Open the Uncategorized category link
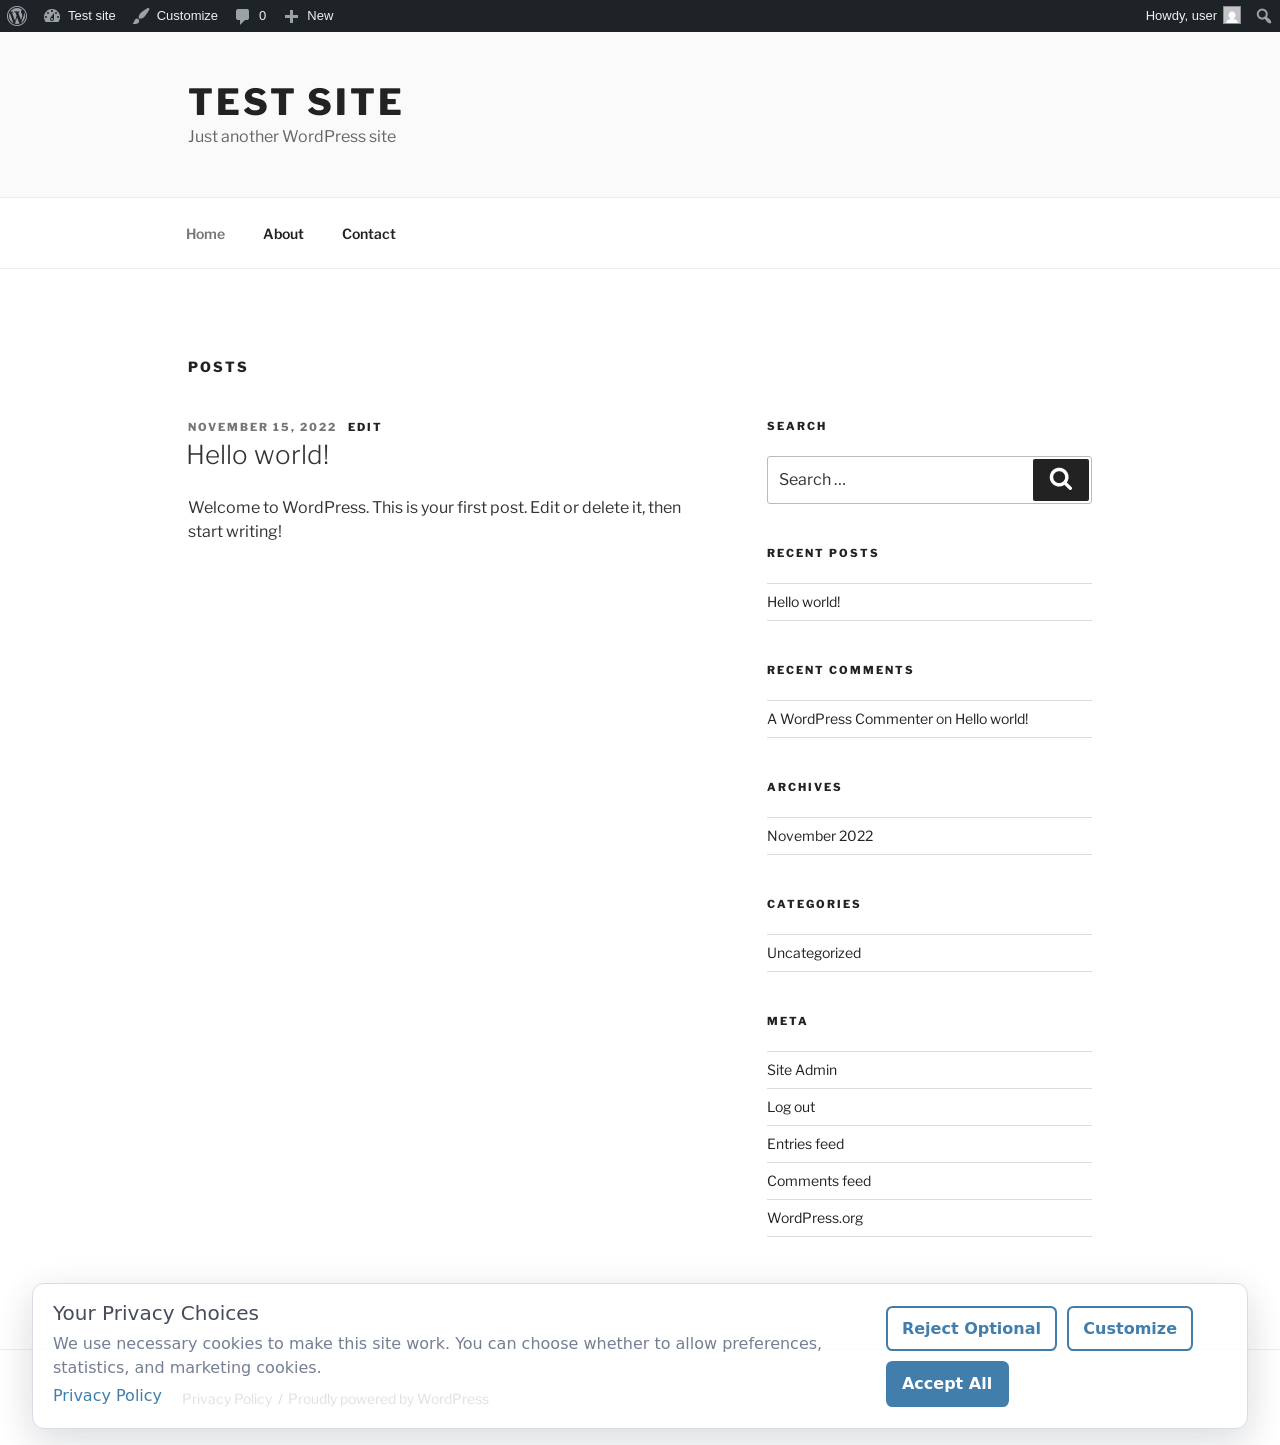The height and width of the screenshot is (1445, 1280). pyautogui.click(x=814, y=953)
